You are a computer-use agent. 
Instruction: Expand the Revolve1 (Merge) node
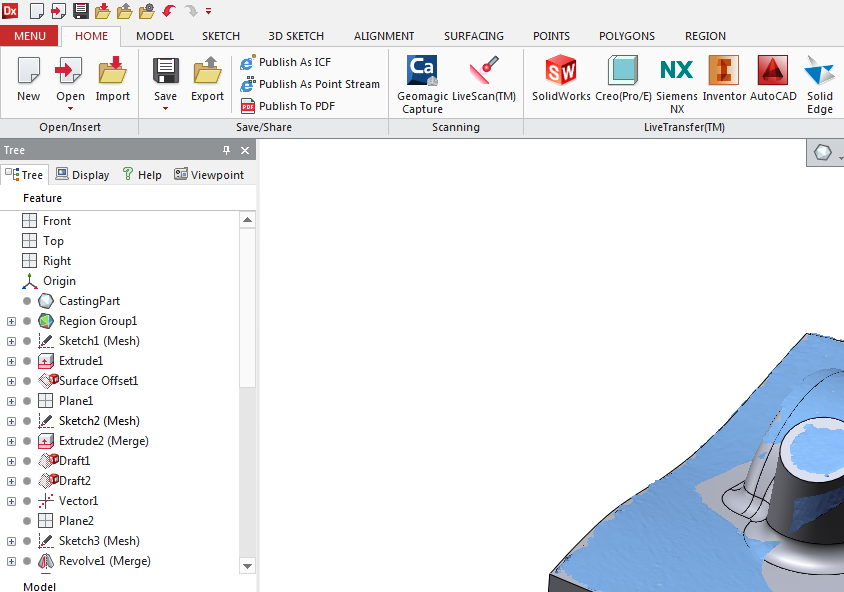click(x=11, y=561)
